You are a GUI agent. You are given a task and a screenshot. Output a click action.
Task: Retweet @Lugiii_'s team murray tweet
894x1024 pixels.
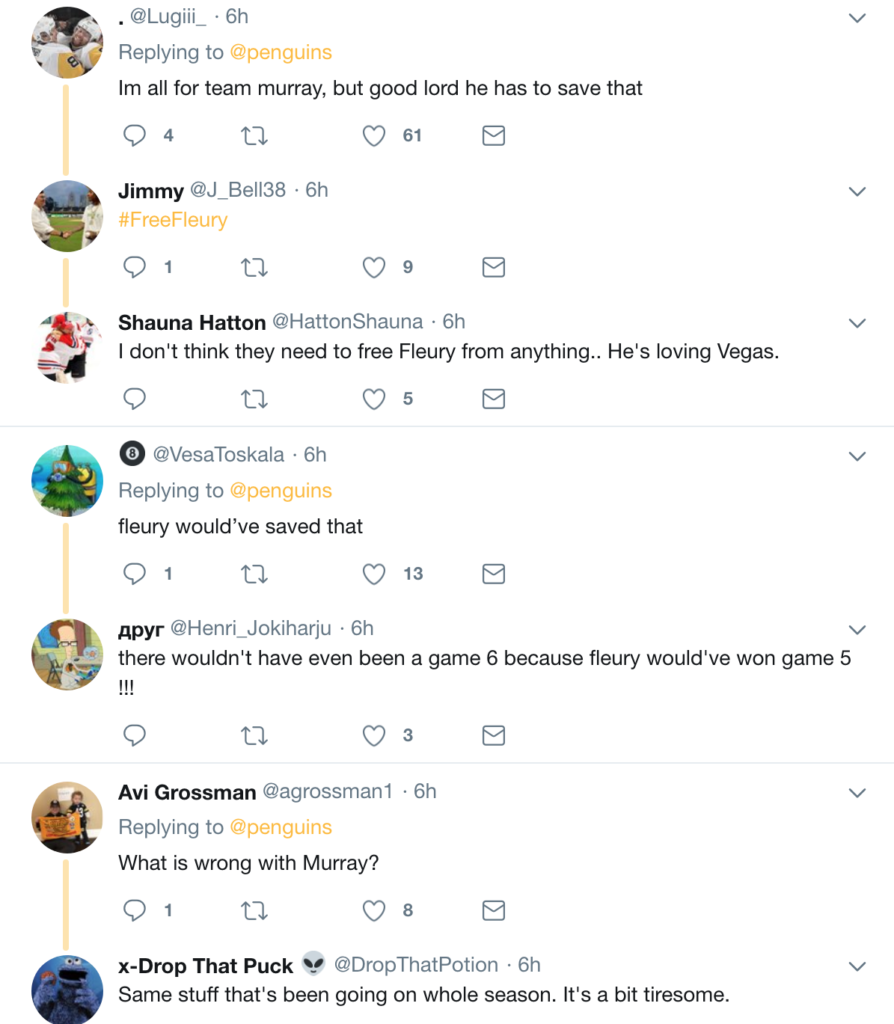tap(254, 135)
